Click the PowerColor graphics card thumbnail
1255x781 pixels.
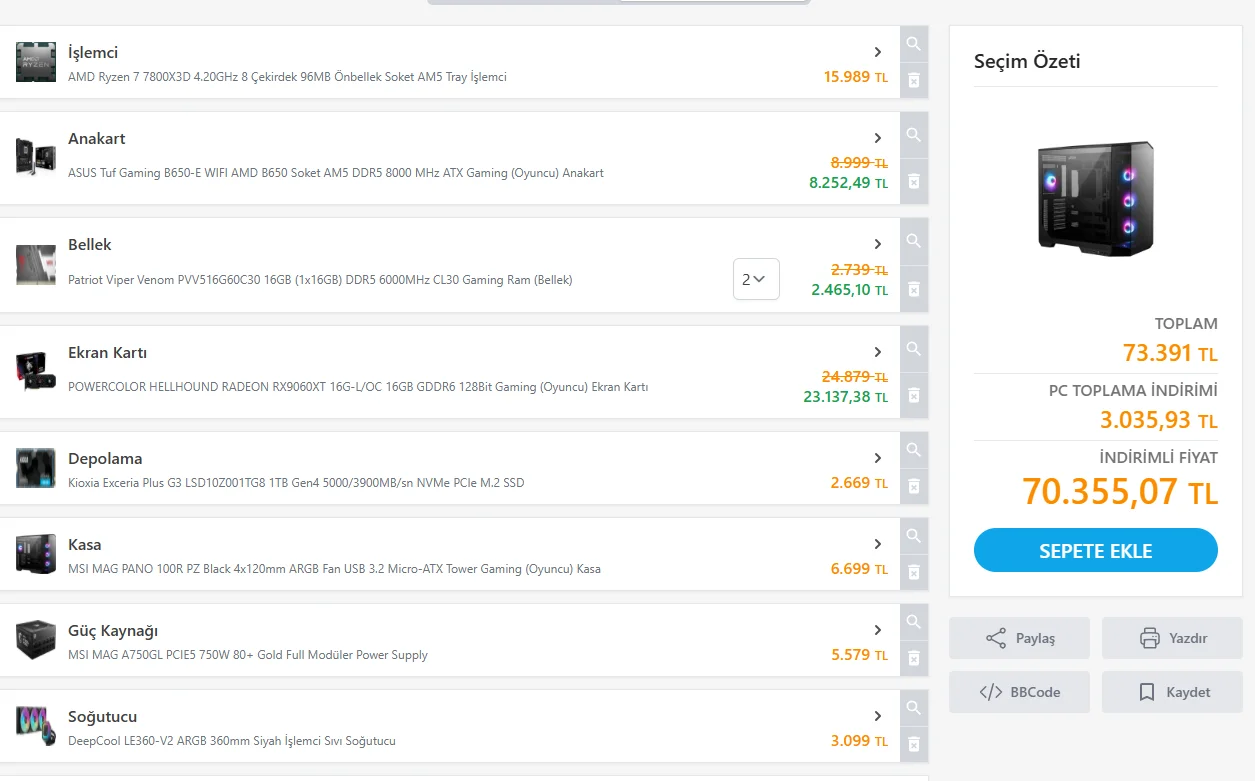[x=36, y=372]
